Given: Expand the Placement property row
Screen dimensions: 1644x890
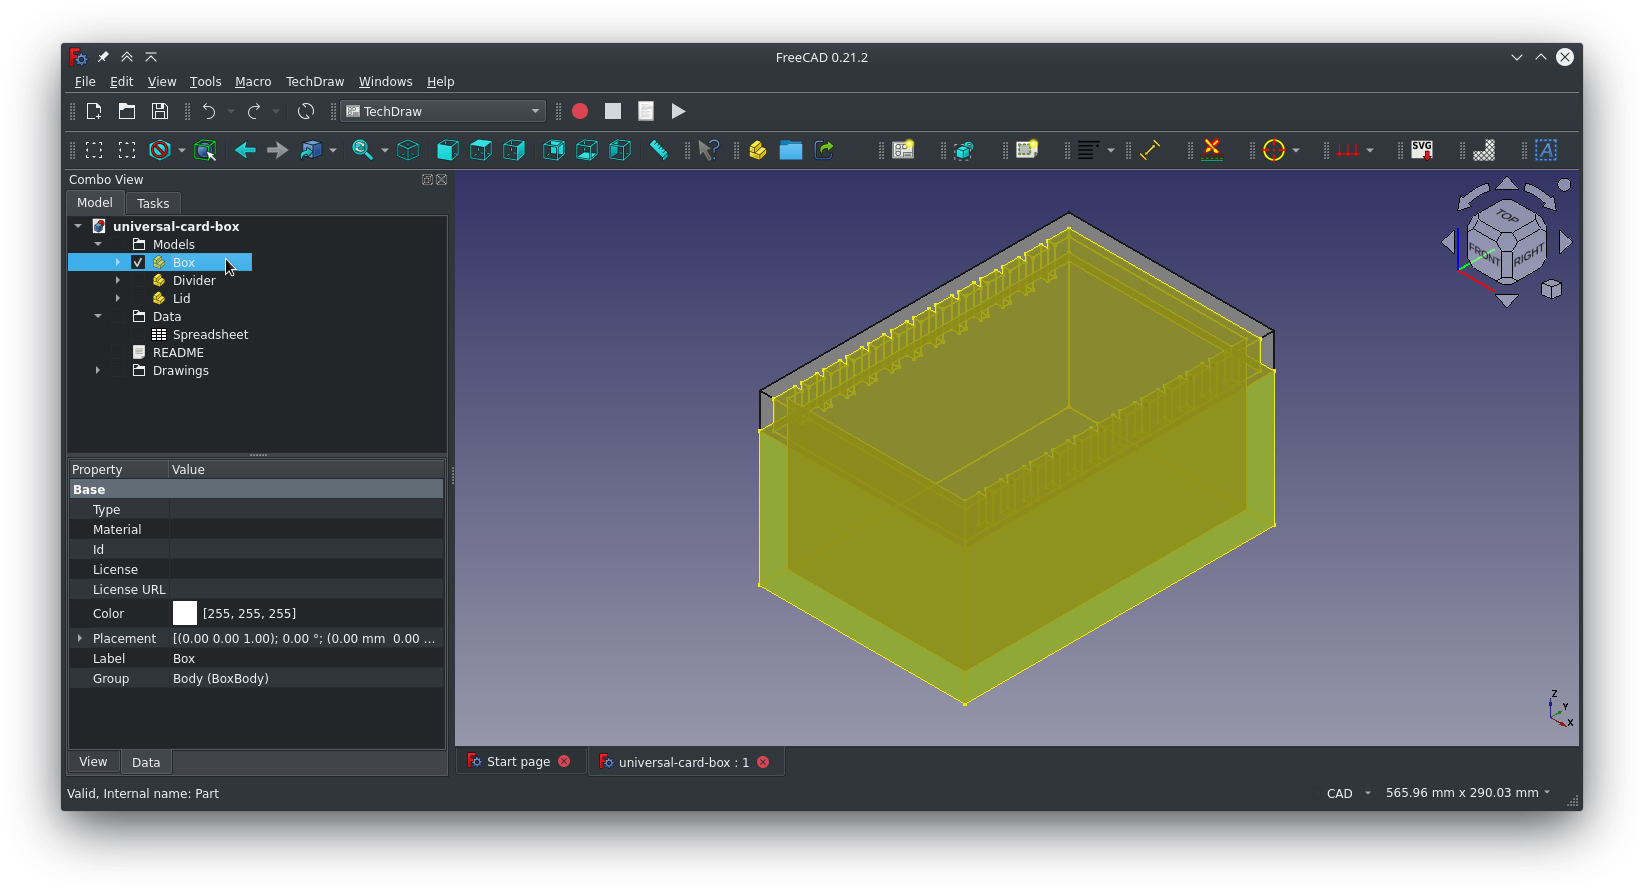Looking at the screenshot, I should coord(80,638).
